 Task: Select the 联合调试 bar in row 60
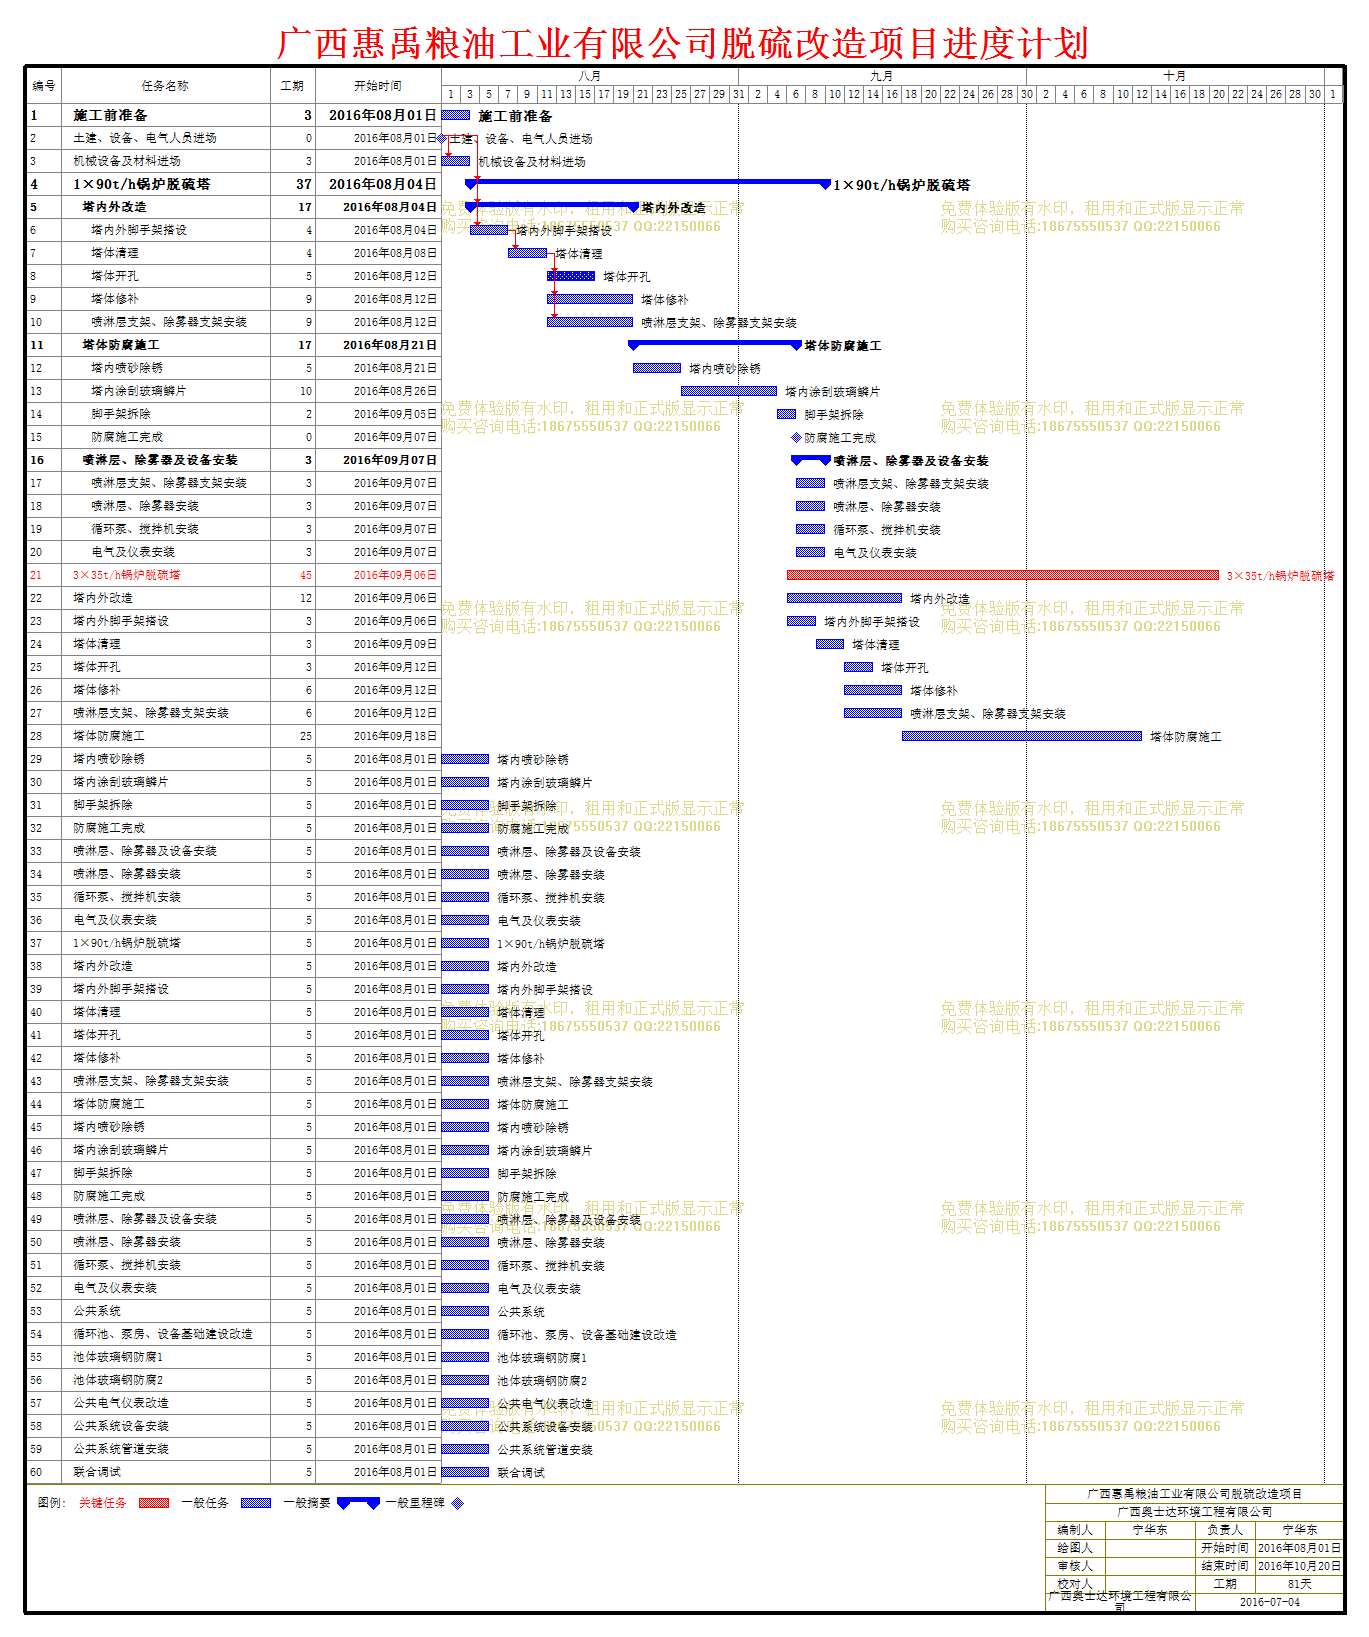[466, 1472]
